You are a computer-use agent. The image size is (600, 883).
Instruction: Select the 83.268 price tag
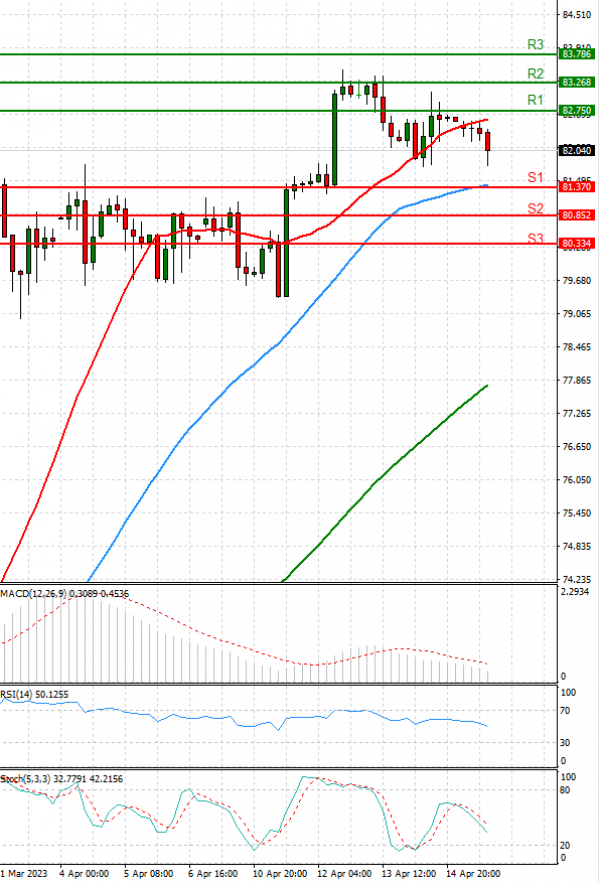point(576,82)
